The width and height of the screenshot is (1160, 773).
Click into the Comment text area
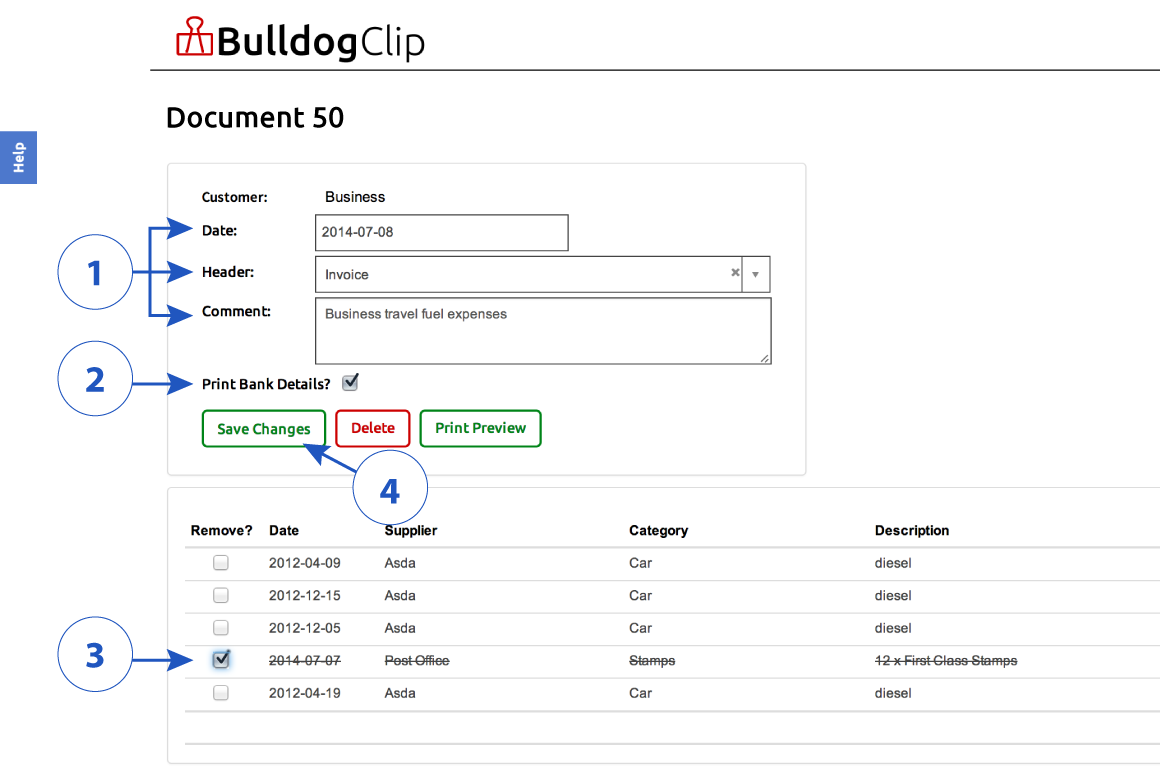[x=543, y=331]
